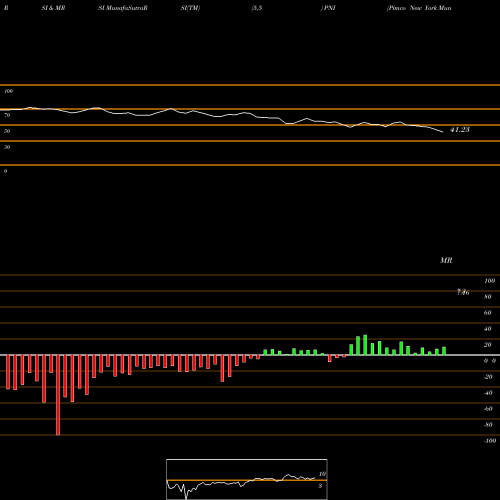Click the MR axis label 40
Screen dimensions: 500x500
pos(488,329)
